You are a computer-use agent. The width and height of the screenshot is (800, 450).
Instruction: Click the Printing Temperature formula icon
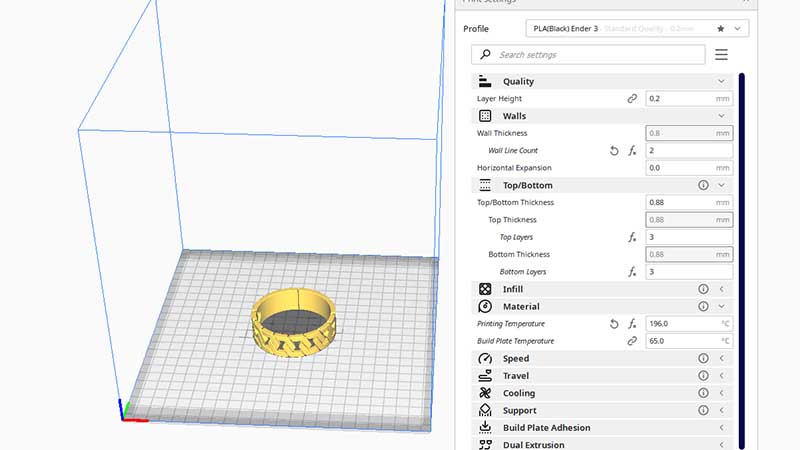pos(632,324)
